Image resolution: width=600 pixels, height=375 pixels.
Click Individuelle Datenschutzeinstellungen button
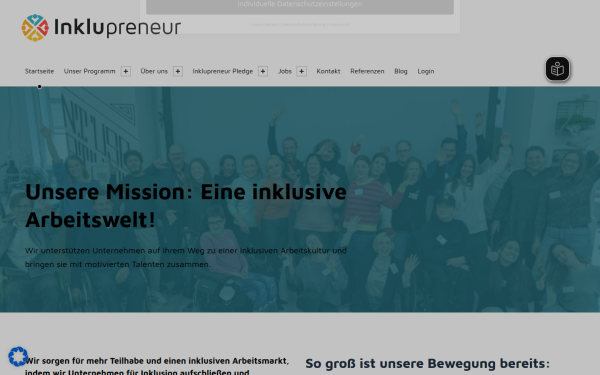[x=300, y=6]
